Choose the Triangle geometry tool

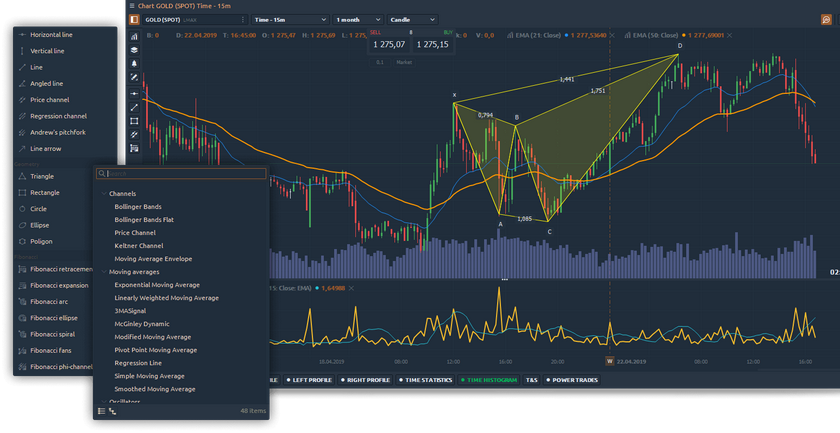click(x=42, y=176)
